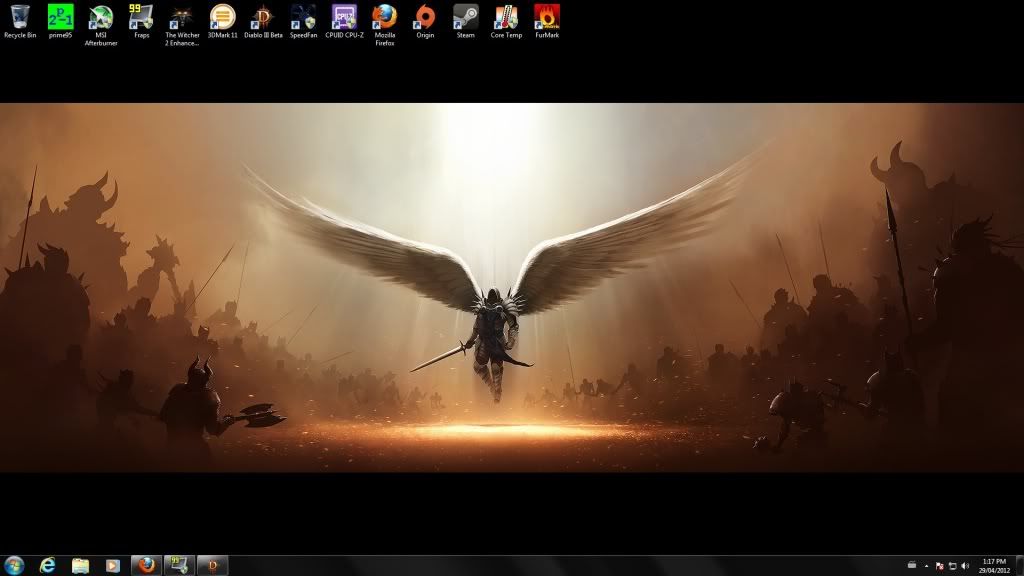Image resolution: width=1024 pixels, height=576 pixels.
Task: Select the MSI Afterburner desktop shortcut
Action: click(x=101, y=25)
